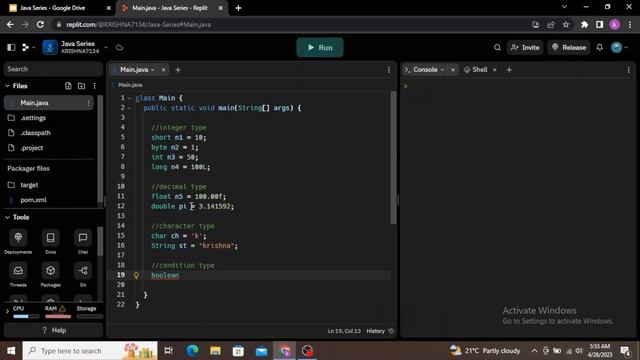Click the Storage usage bar

point(90,316)
